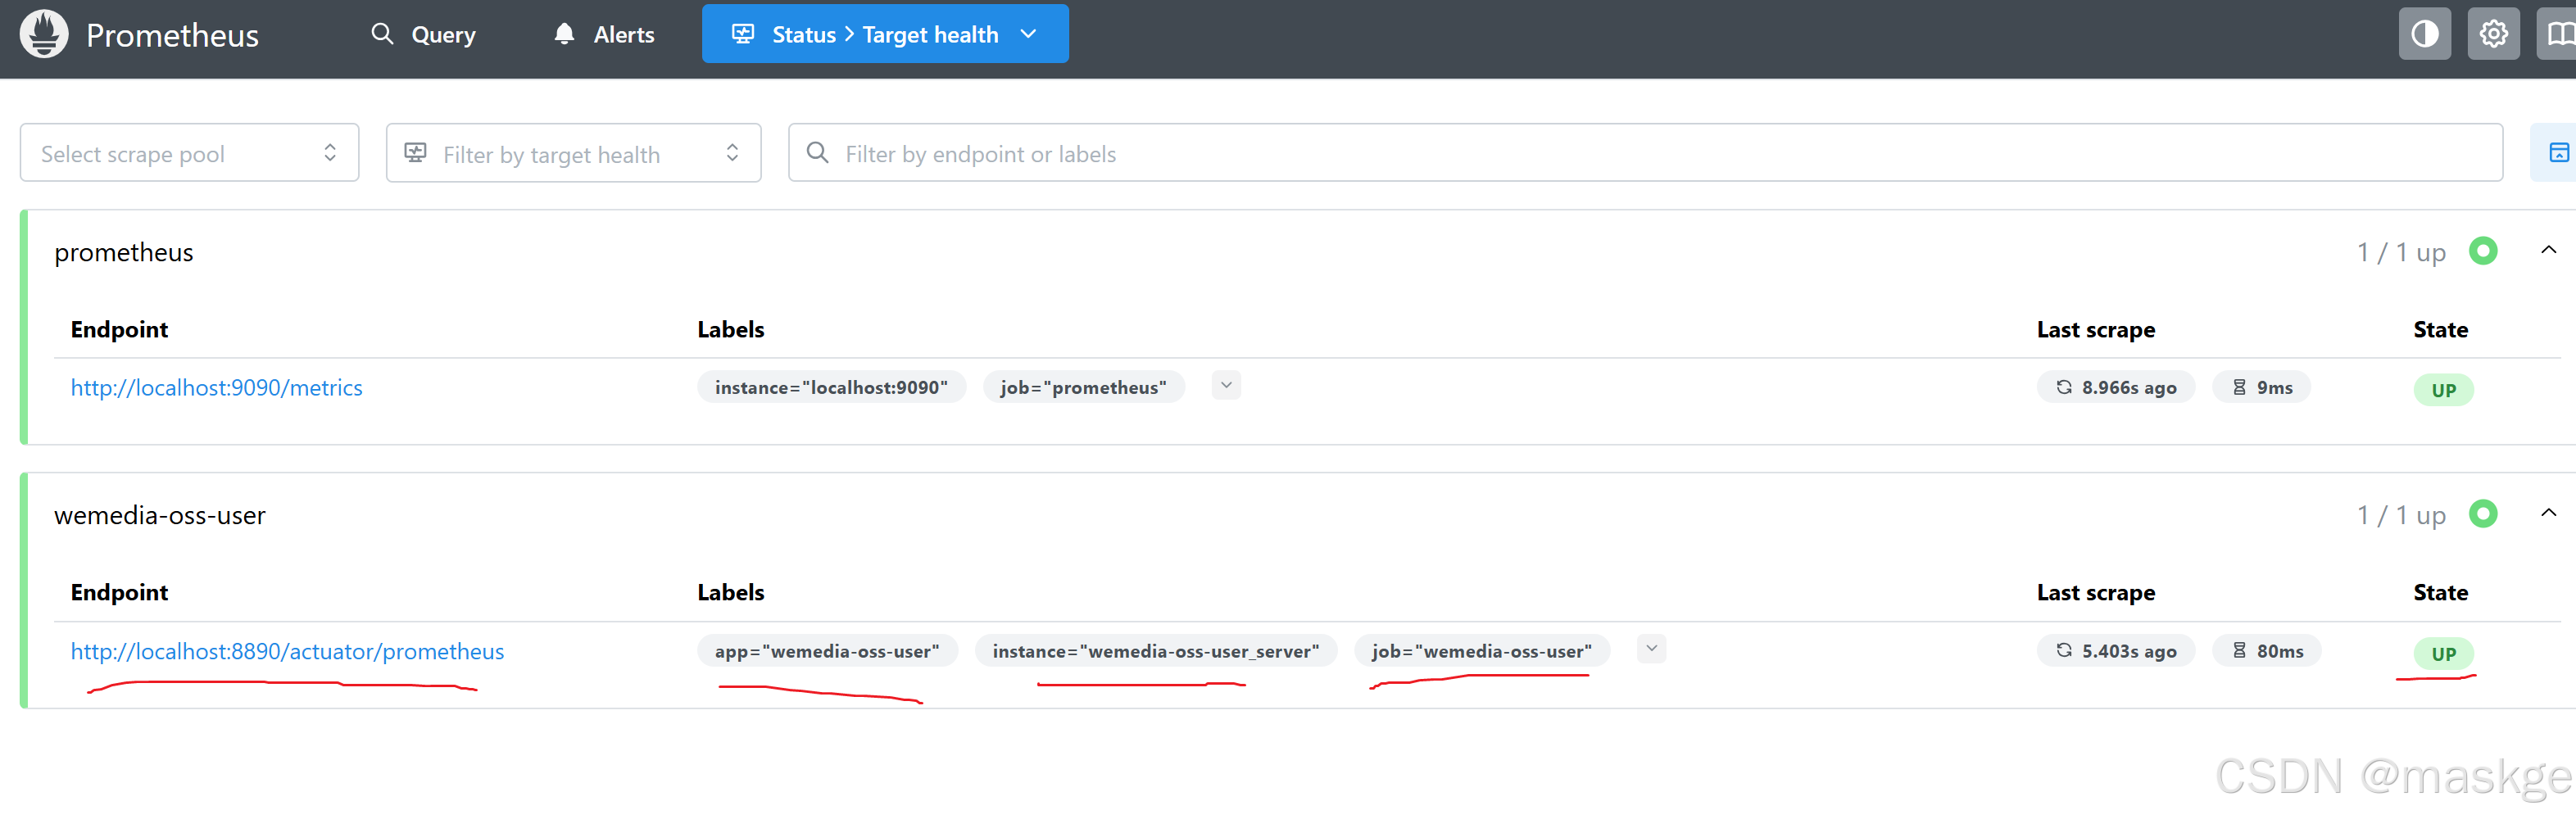The height and width of the screenshot is (819, 2576).
Task: Click the job="prometheus" label badge
Action: [x=1083, y=388]
